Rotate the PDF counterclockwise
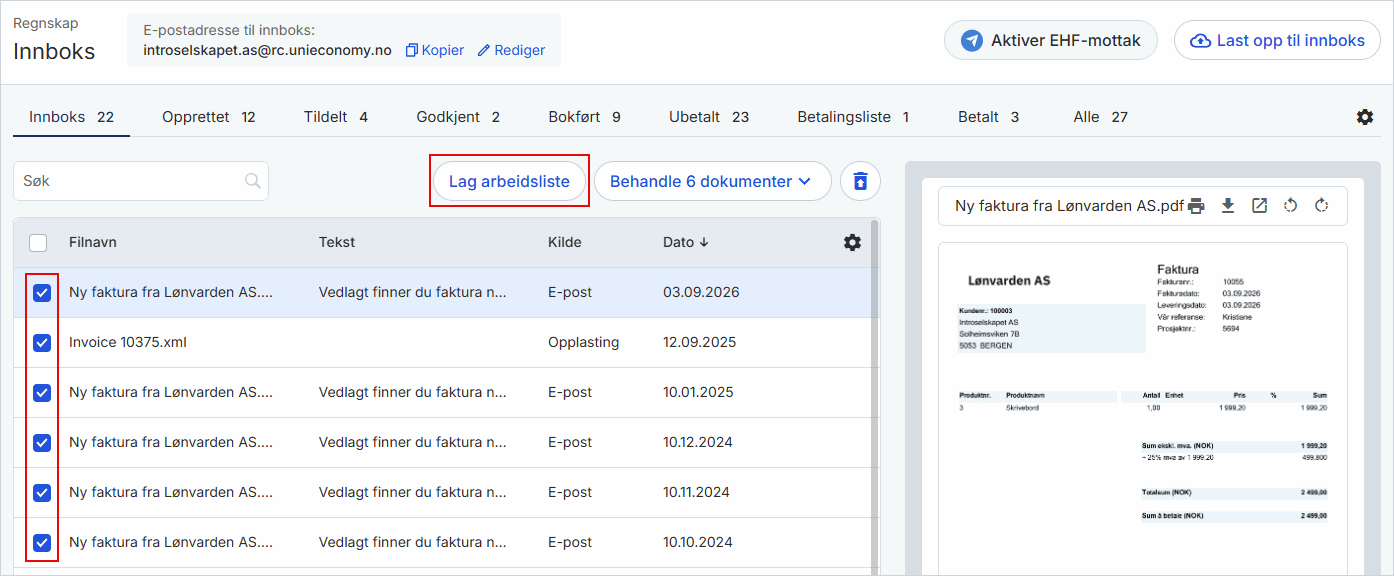This screenshot has height=576, width=1394. click(x=1291, y=205)
